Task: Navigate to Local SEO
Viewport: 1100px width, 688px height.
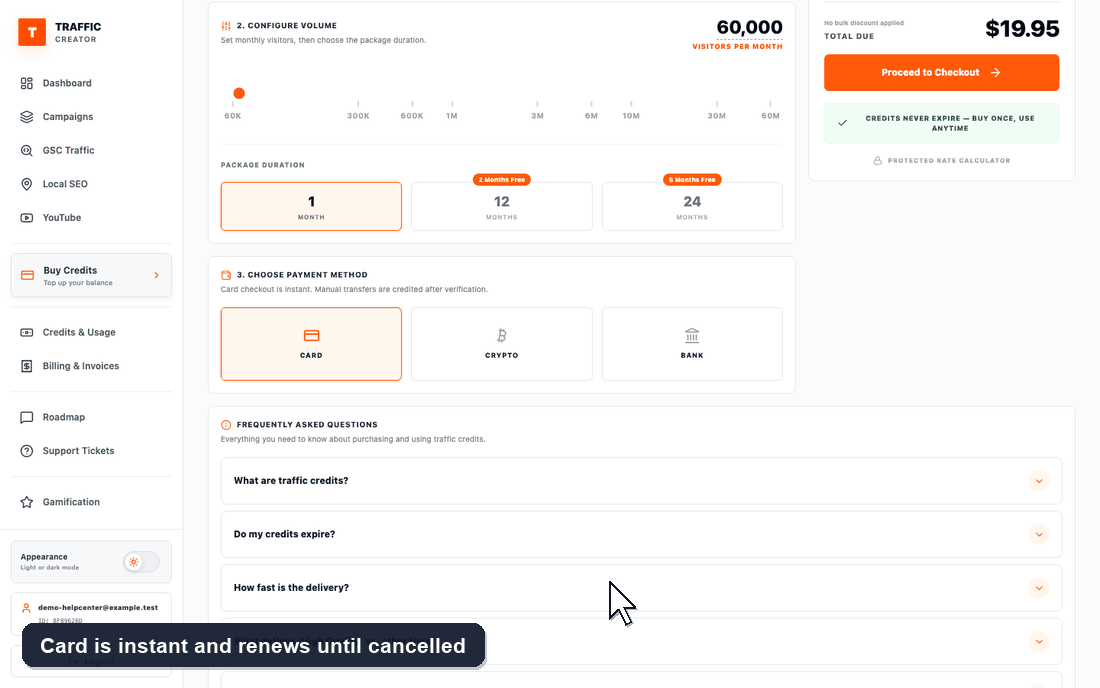Action: [91, 184]
